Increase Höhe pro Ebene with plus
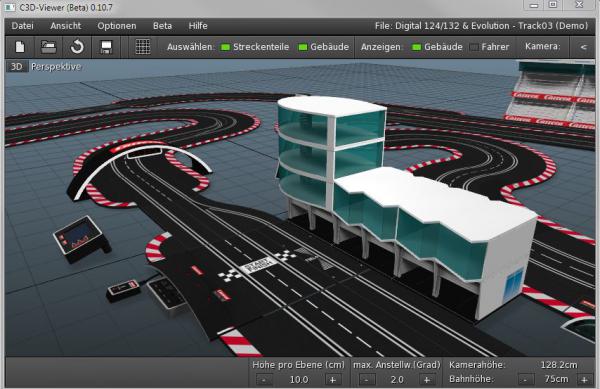Viewport: 600px width, 389px height. coord(333,379)
